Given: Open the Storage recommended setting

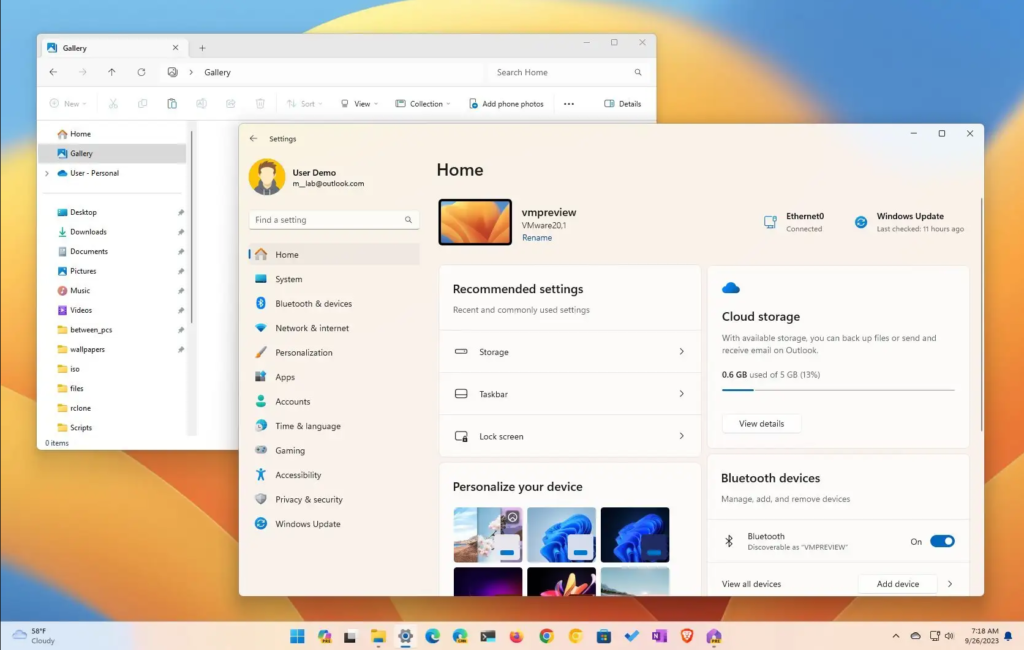Looking at the screenshot, I should [x=569, y=351].
